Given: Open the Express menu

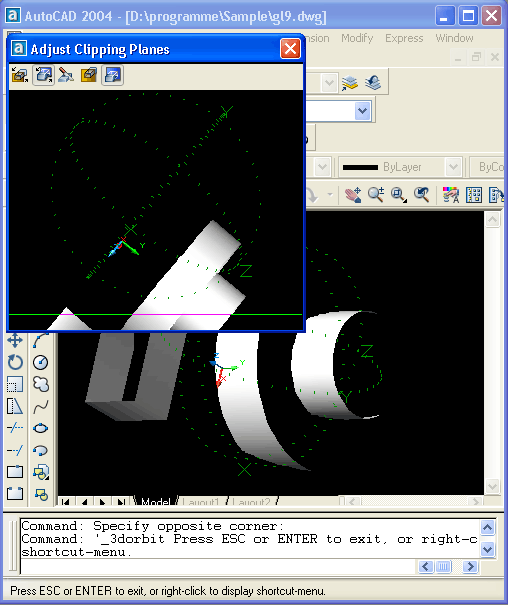Looking at the screenshot, I should point(404,38).
